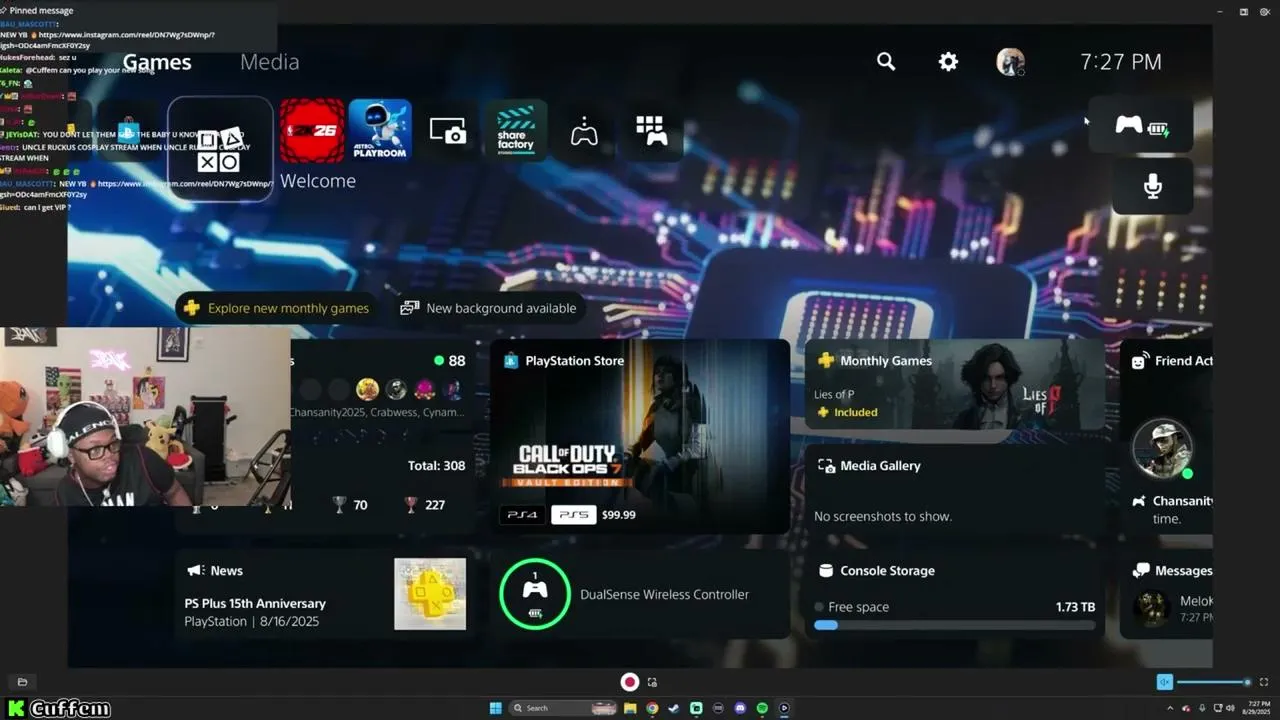Open the PS5 search icon

point(886,62)
